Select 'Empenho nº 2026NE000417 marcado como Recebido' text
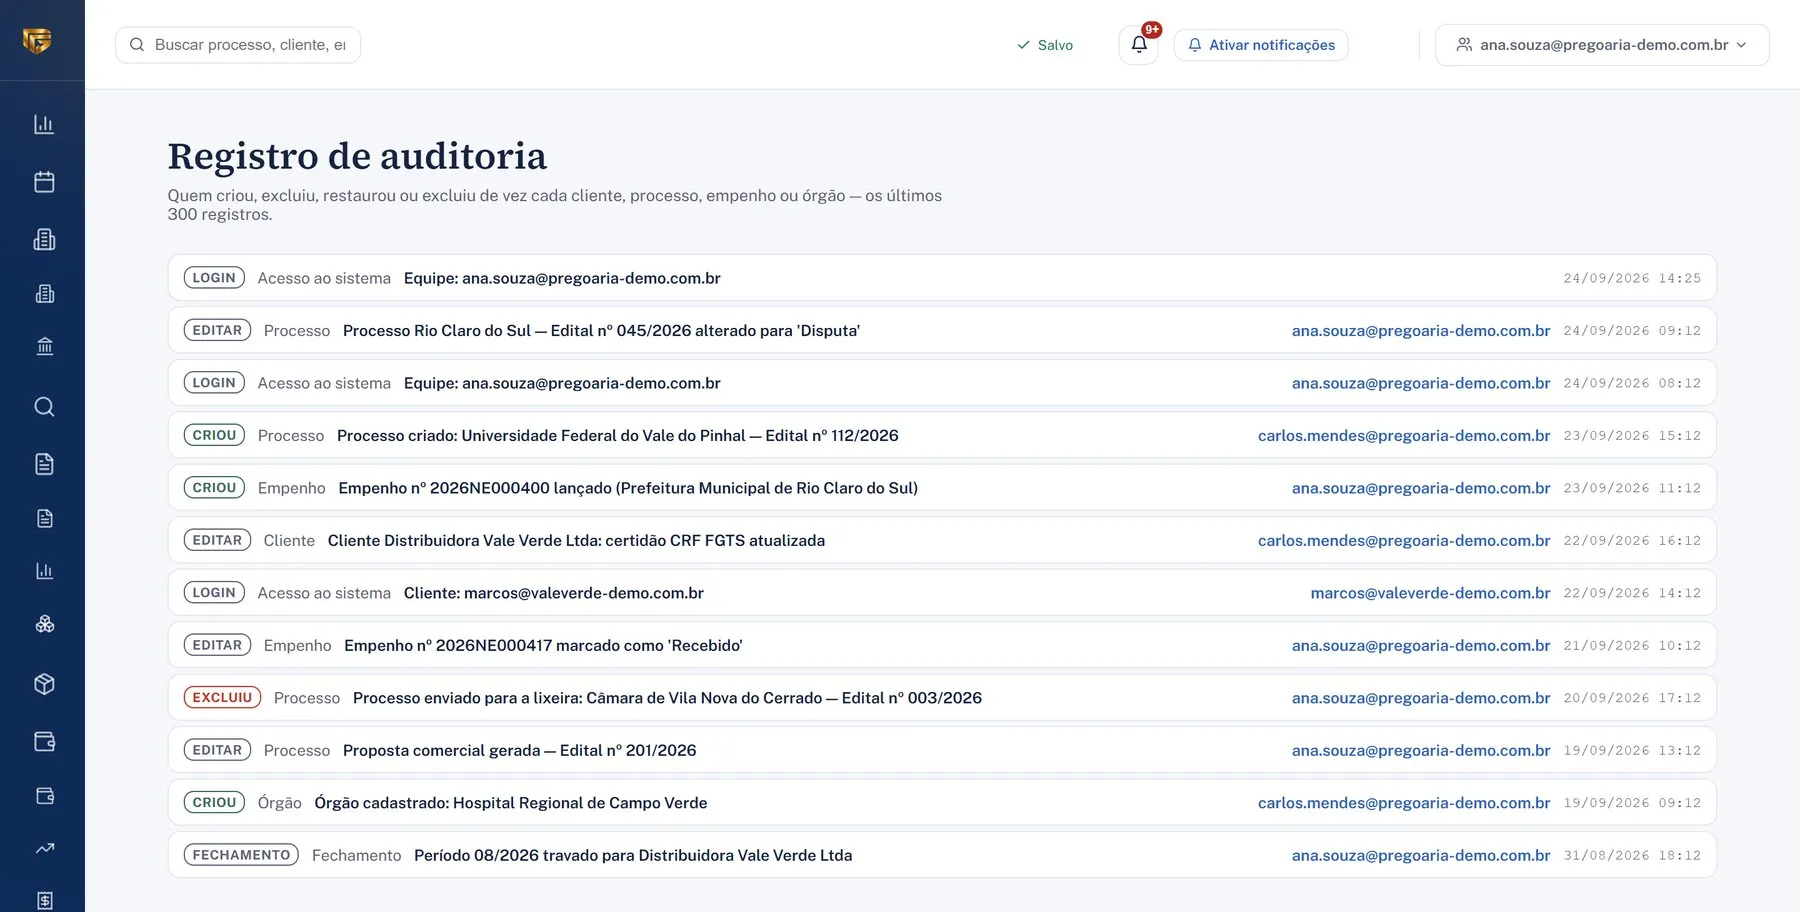 [x=543, y=645]
